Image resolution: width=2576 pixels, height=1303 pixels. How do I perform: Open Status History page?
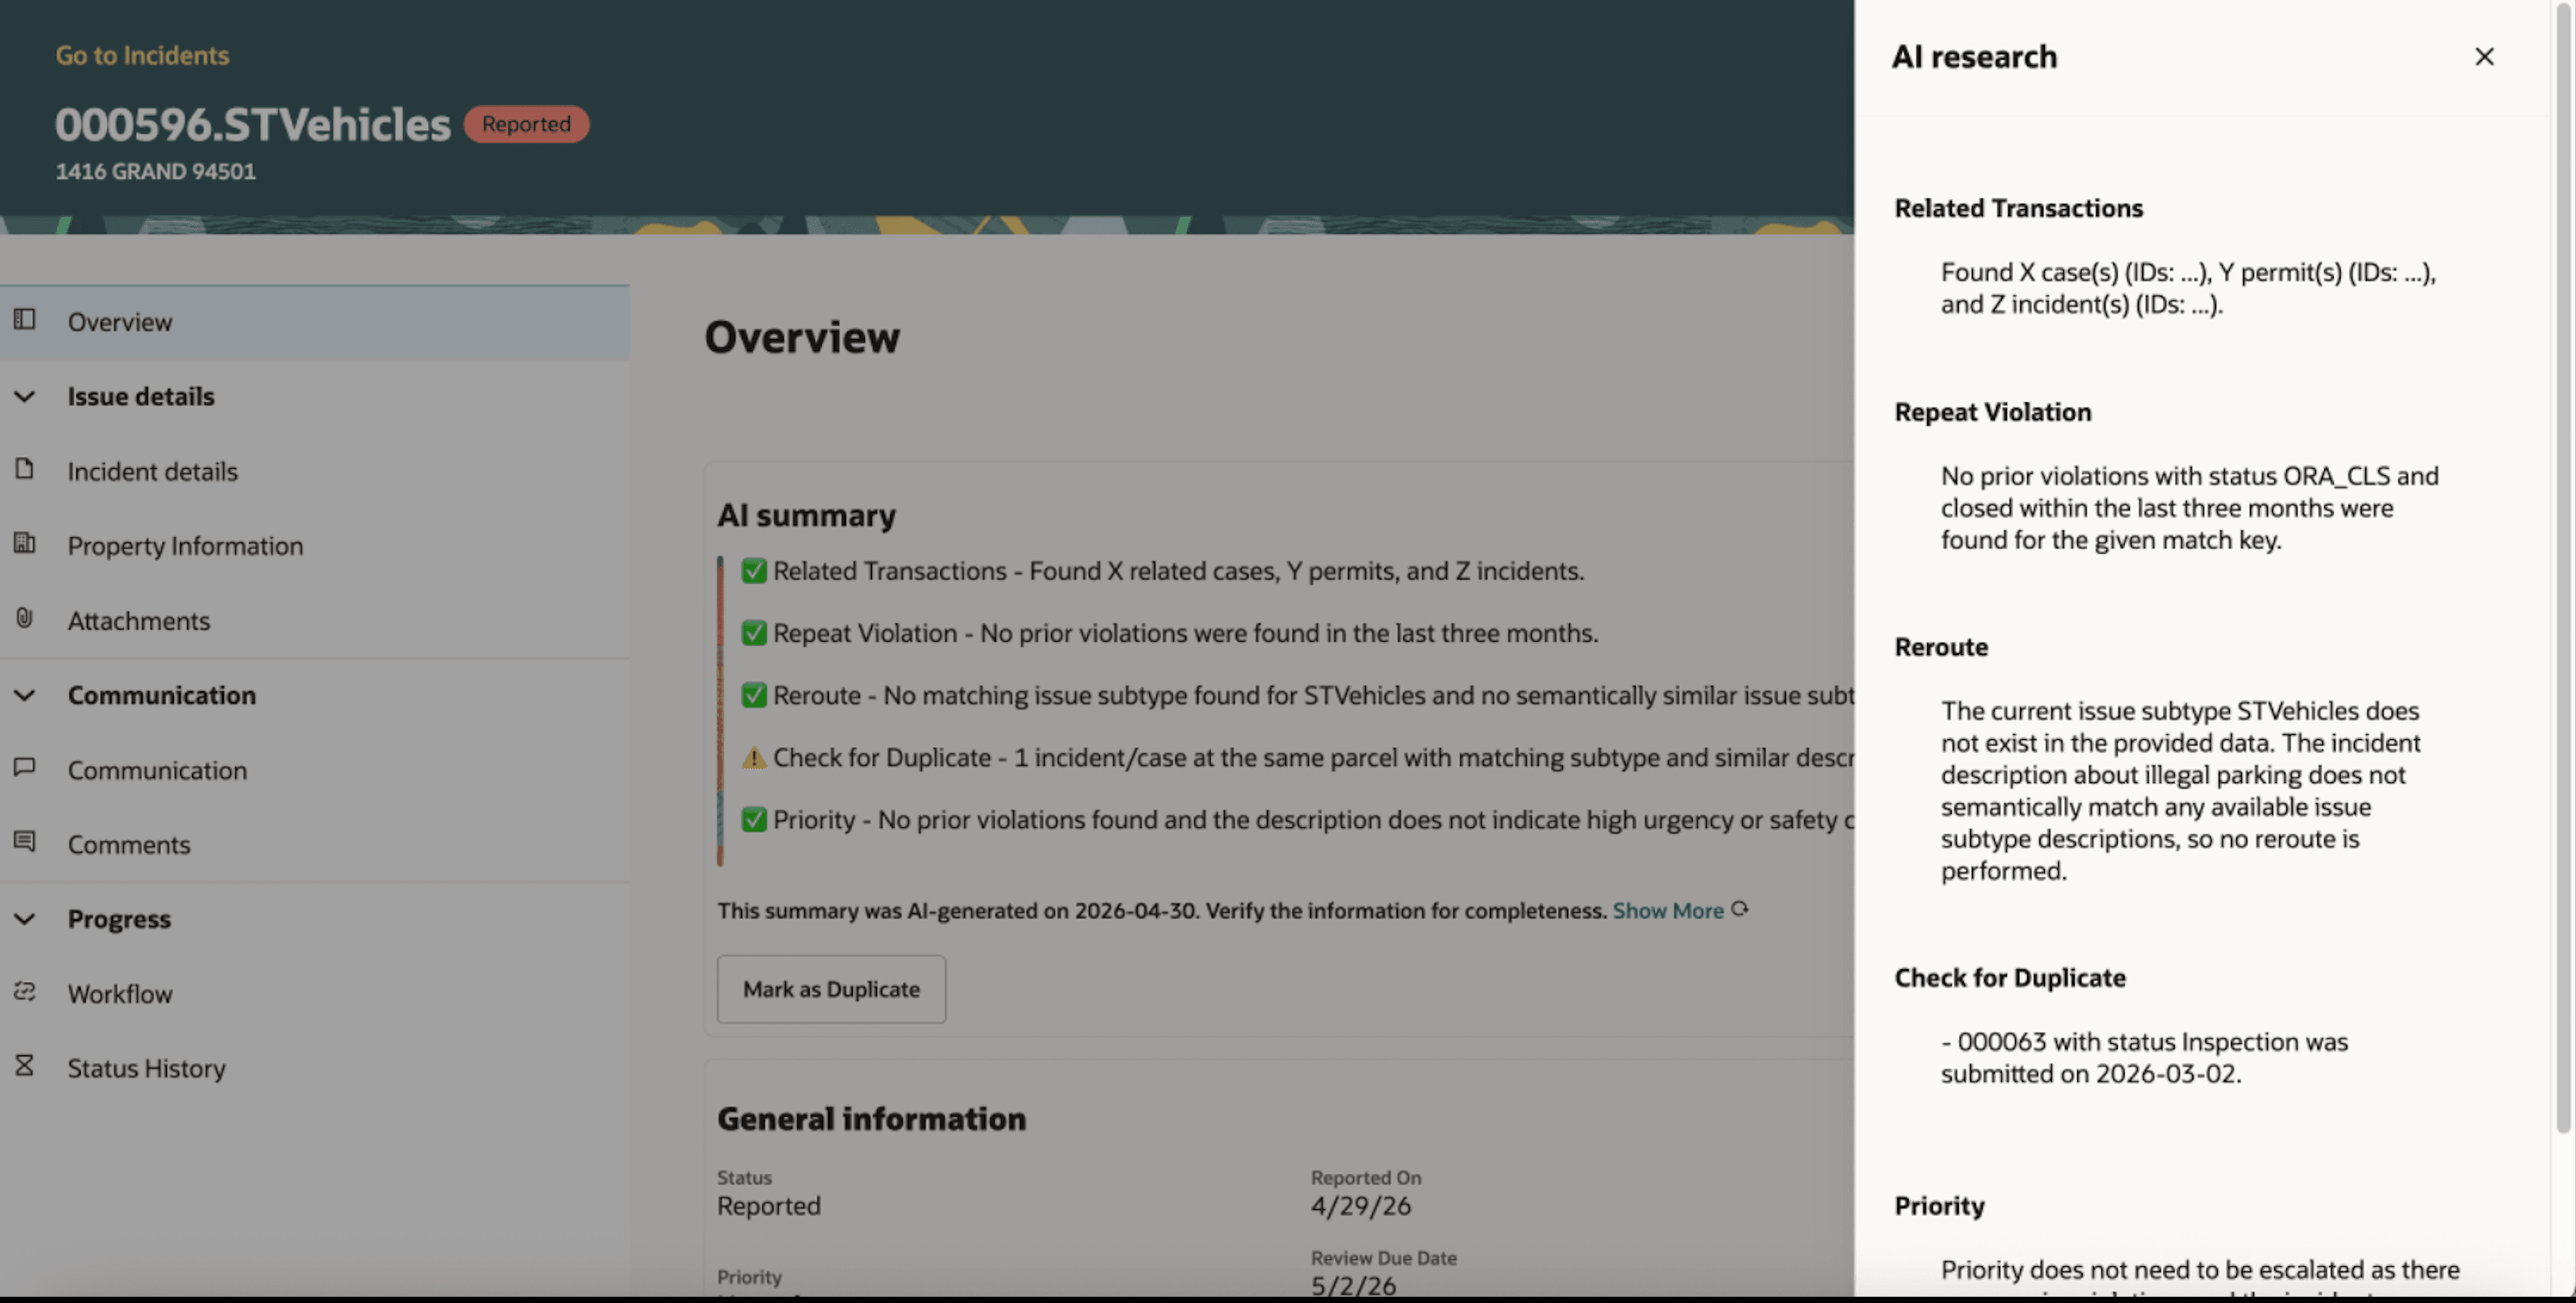pyautogui.click(x=315, y=1069)
